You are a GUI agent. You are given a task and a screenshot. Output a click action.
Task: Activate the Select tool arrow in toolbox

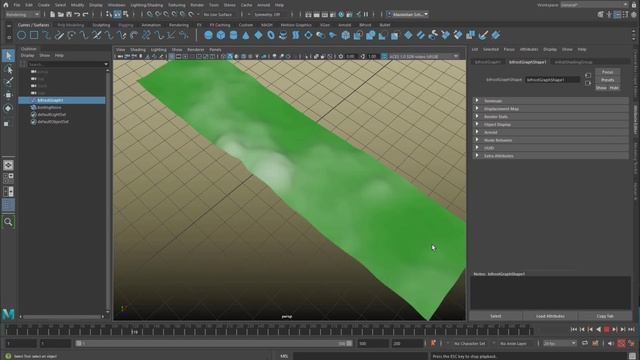[x=9, y=56]
